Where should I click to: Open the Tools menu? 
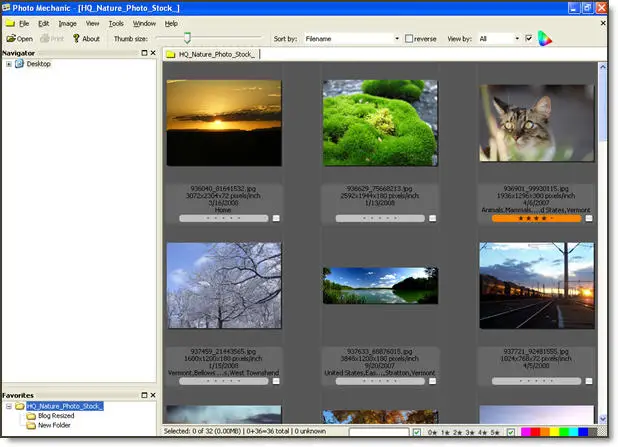tap(116, 23)
